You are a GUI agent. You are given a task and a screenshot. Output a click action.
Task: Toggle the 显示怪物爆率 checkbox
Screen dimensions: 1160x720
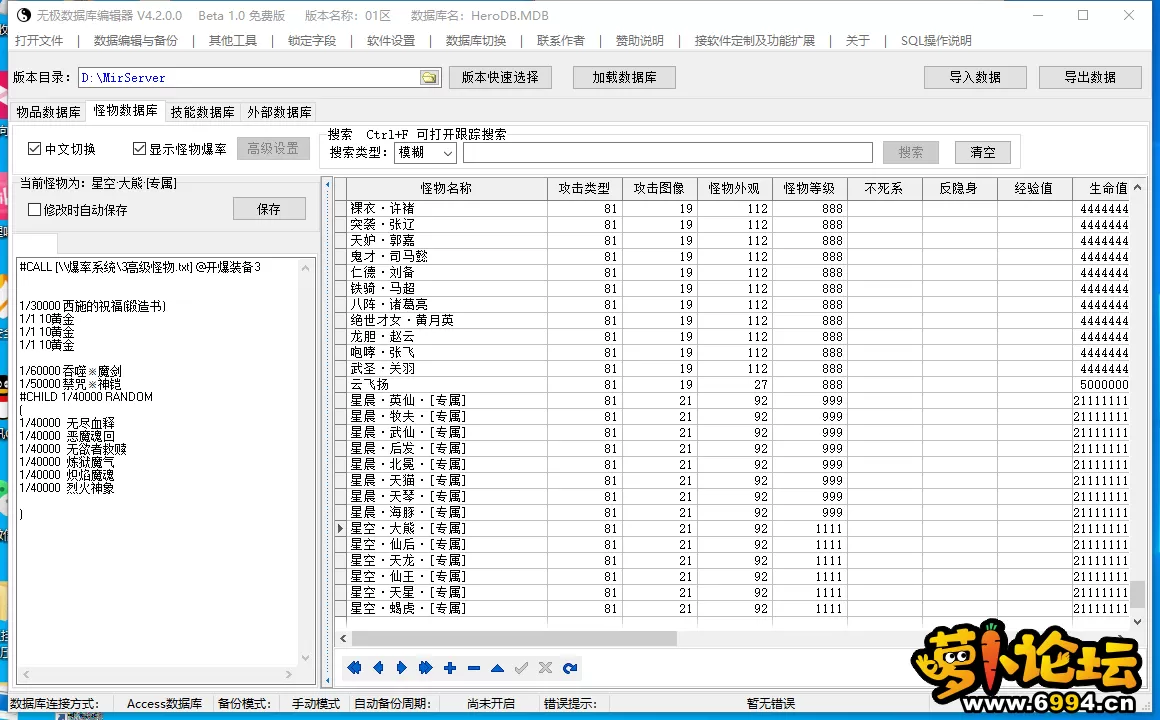tap(139, 149)
